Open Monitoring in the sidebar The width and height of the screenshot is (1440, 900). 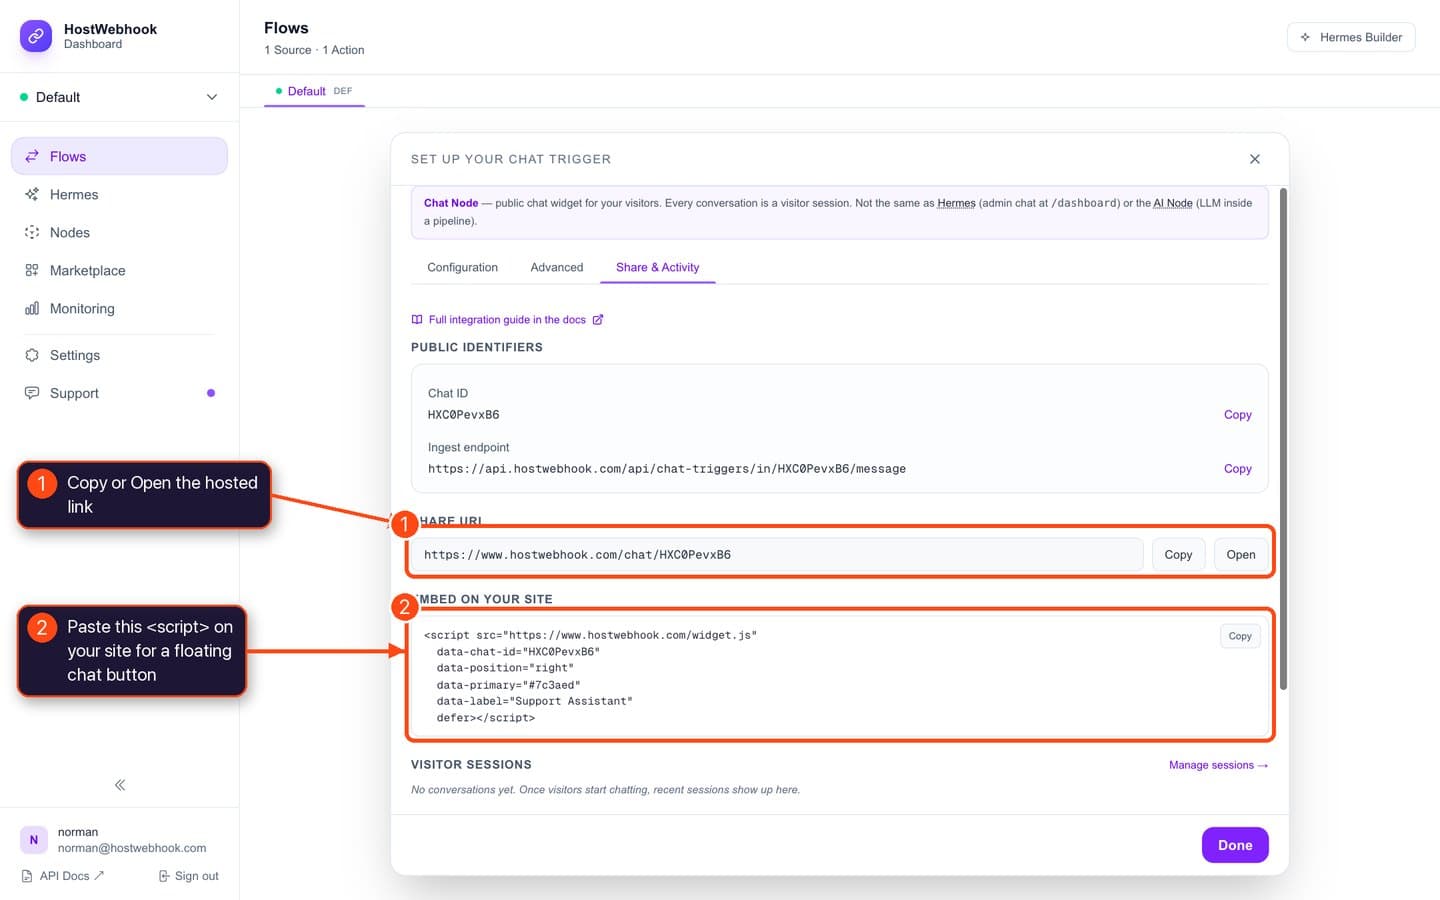point(119,308)
